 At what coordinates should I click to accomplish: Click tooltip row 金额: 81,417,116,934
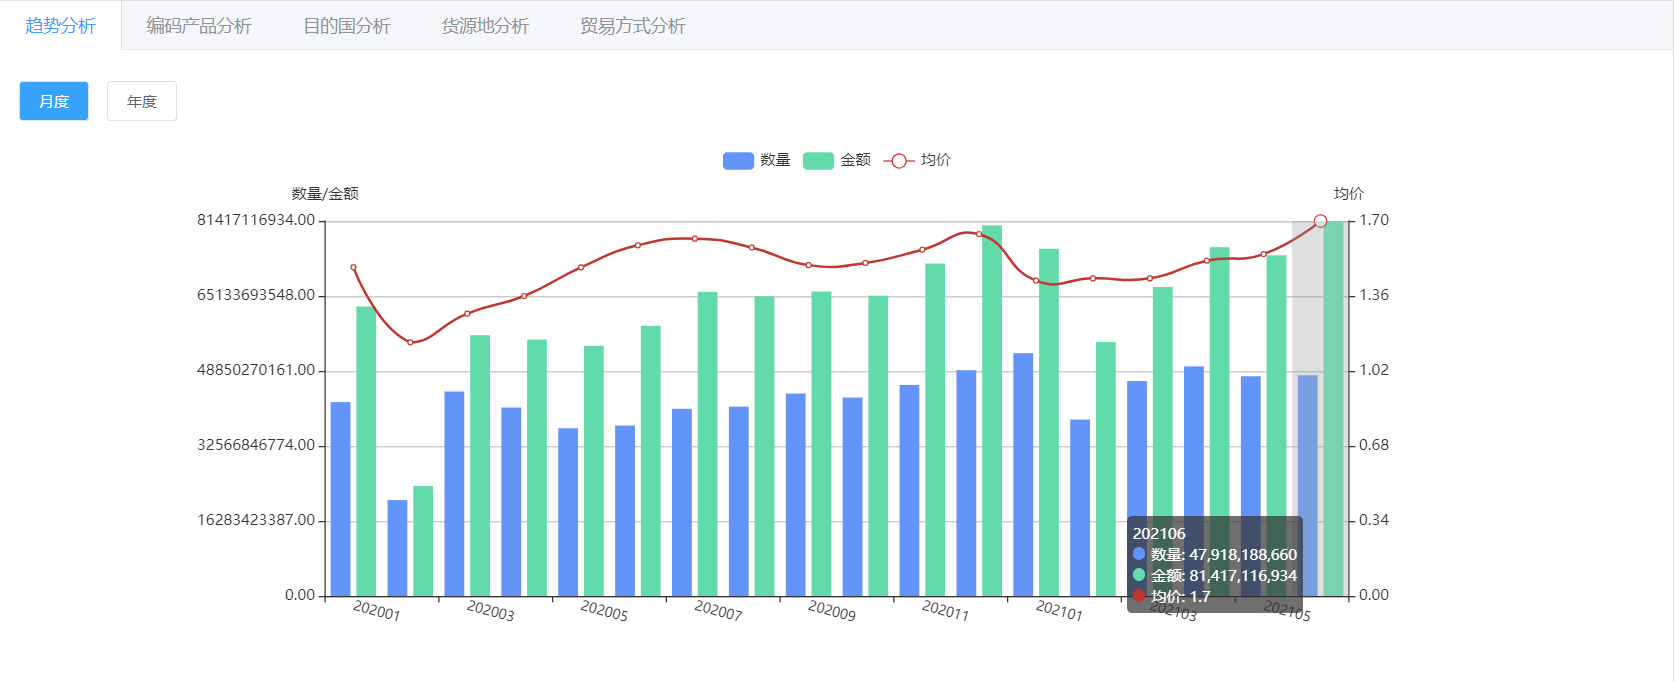1215,576
